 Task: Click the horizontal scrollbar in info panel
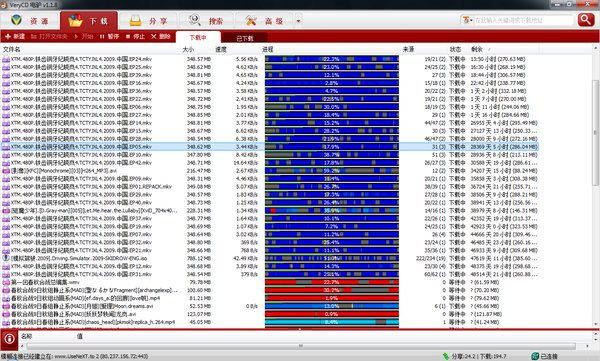[x=300, y=346]
